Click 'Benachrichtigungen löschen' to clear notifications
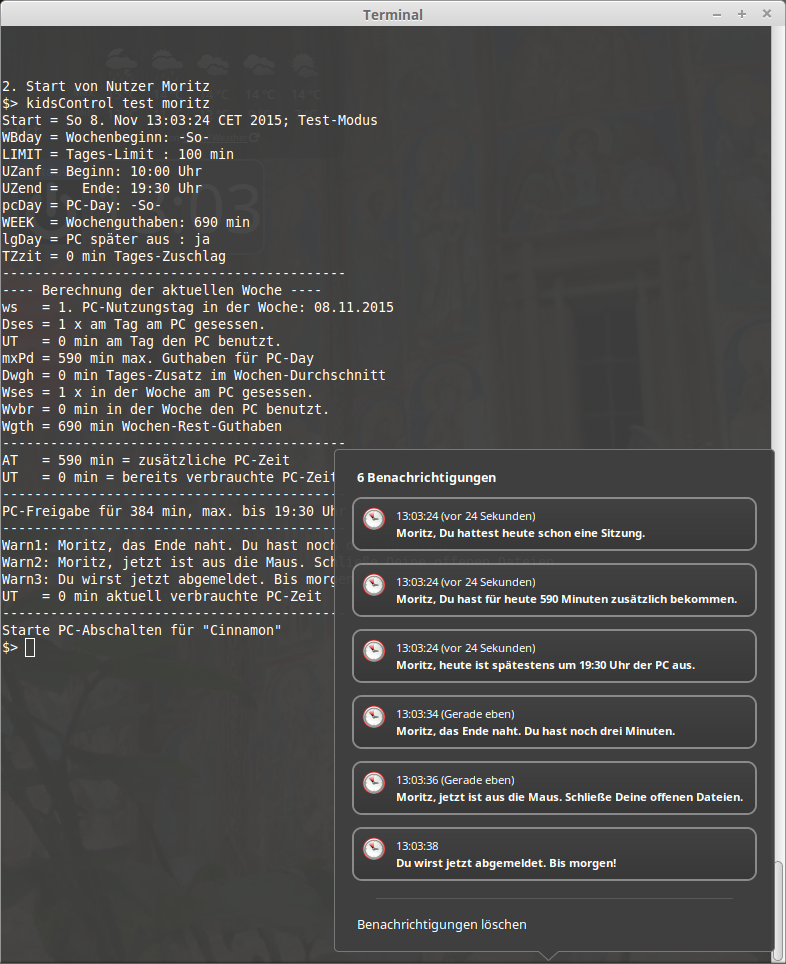This screenshot has height=964, width=786. (x=442, y=925)
